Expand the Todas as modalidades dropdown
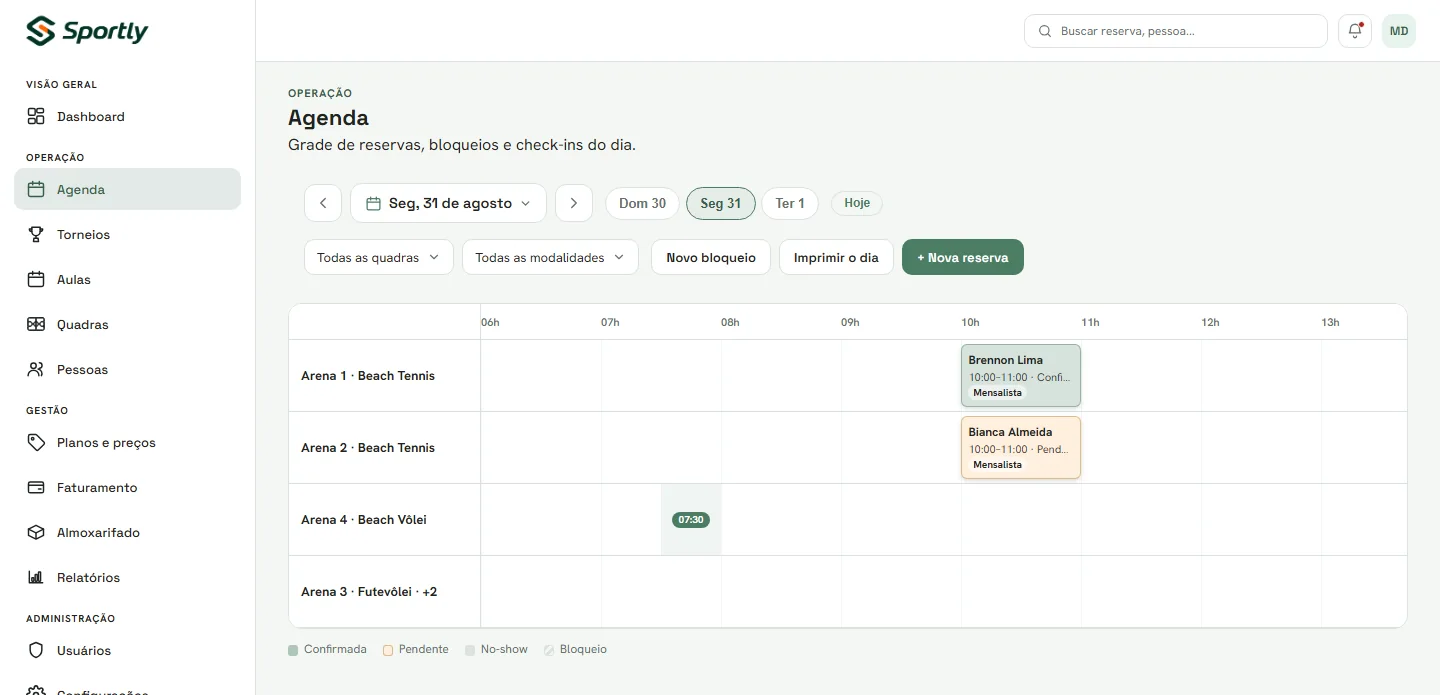This screenshot has width=1440, height=695. click(550, 257)
